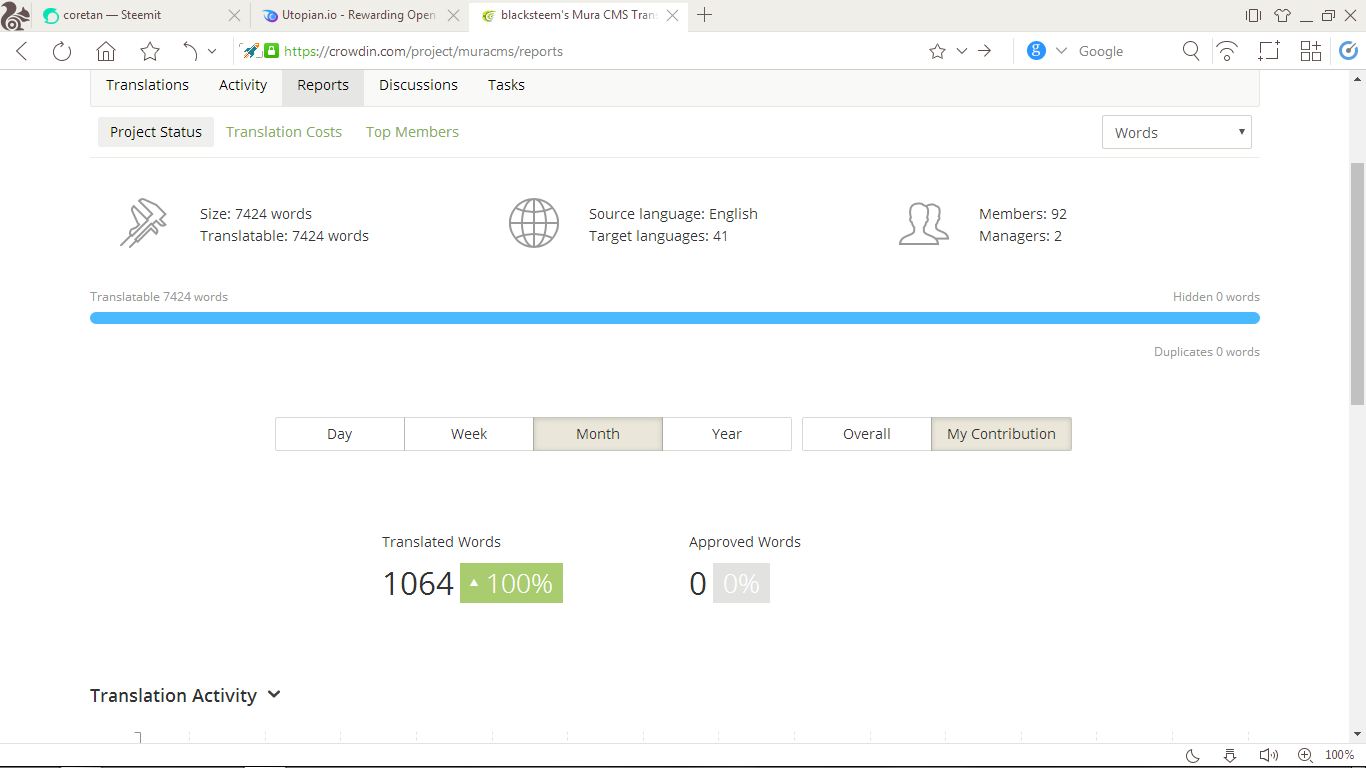The width and height of the screenshot is (1366, 768).
Task: Open the skin shirt icon
Action: tap(1282, 15)
